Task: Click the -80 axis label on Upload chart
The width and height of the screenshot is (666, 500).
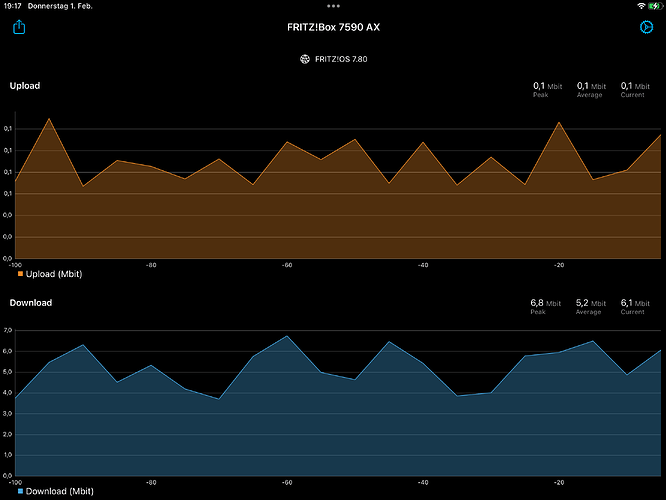Action: pos(151,265)
